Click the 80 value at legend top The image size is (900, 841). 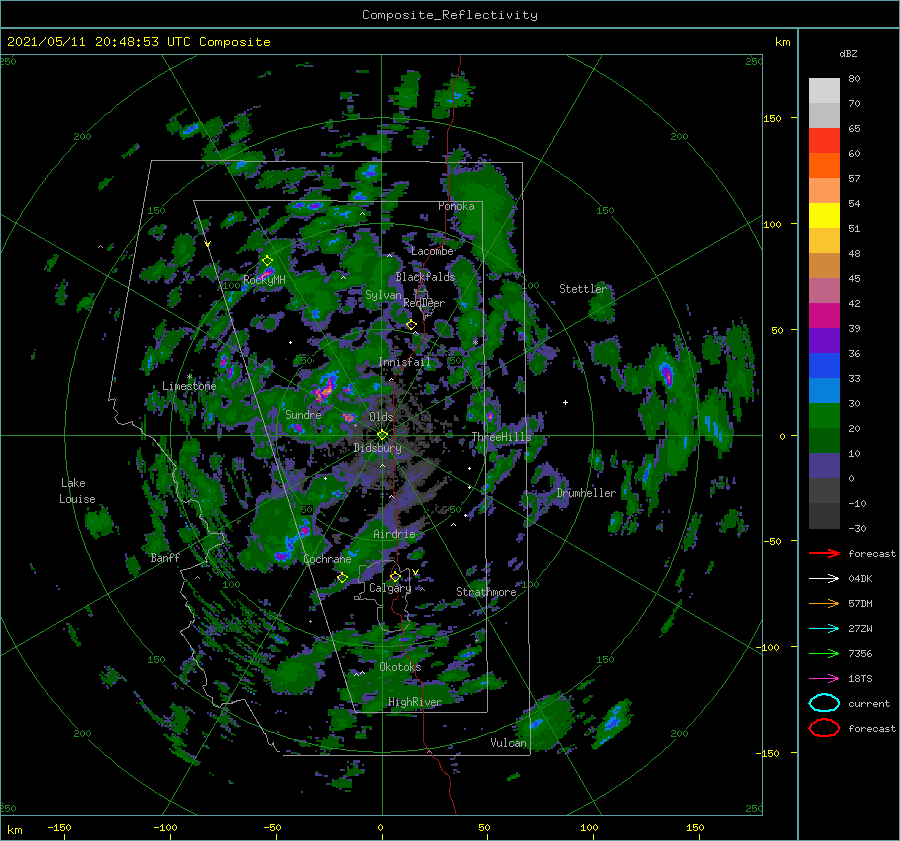pyautogui.click(x=854, y=79)
